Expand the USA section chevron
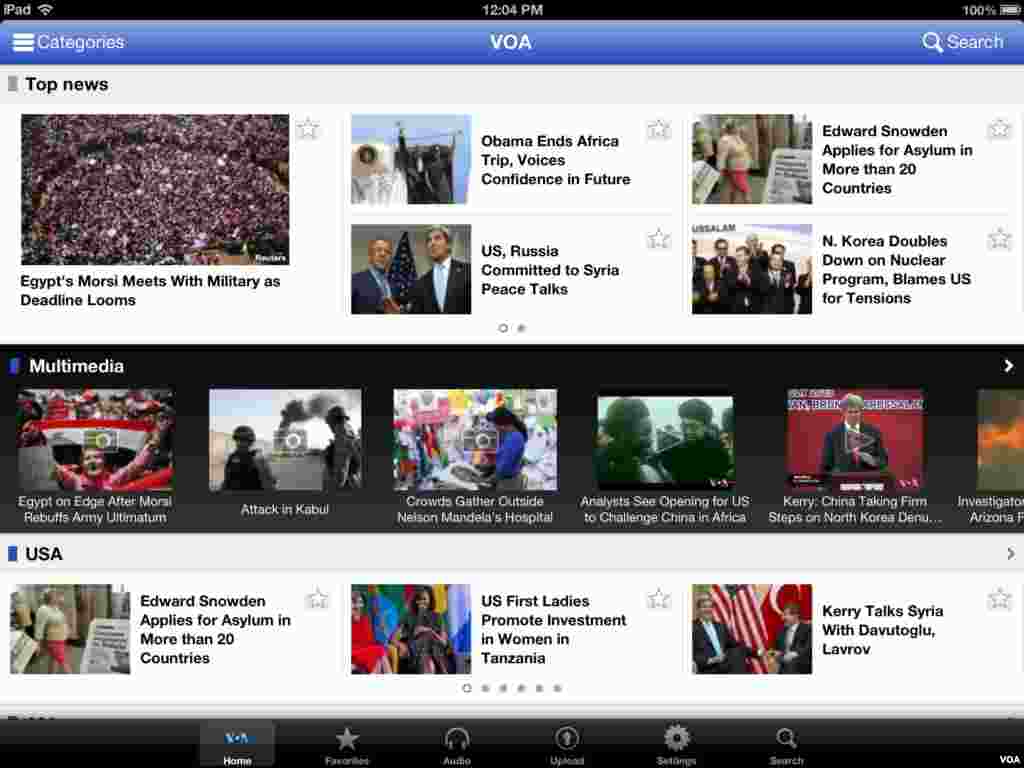1024x768 pixels. tap(1010, 554)
